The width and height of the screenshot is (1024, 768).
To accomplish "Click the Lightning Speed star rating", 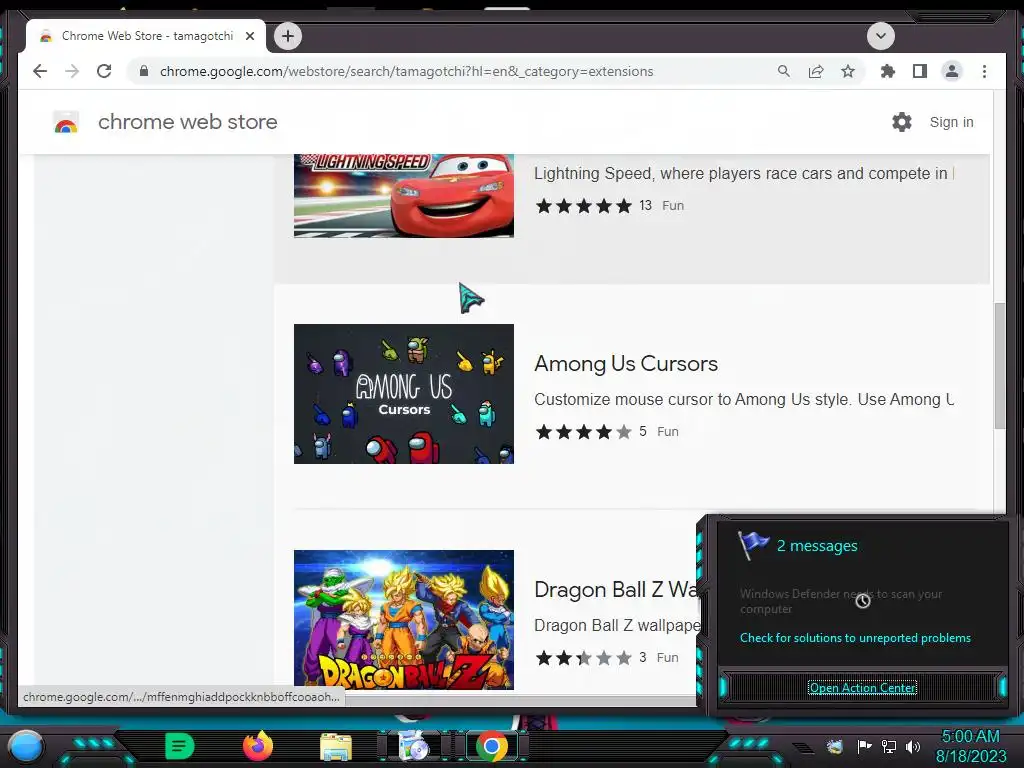I will [x=584, y=206].
